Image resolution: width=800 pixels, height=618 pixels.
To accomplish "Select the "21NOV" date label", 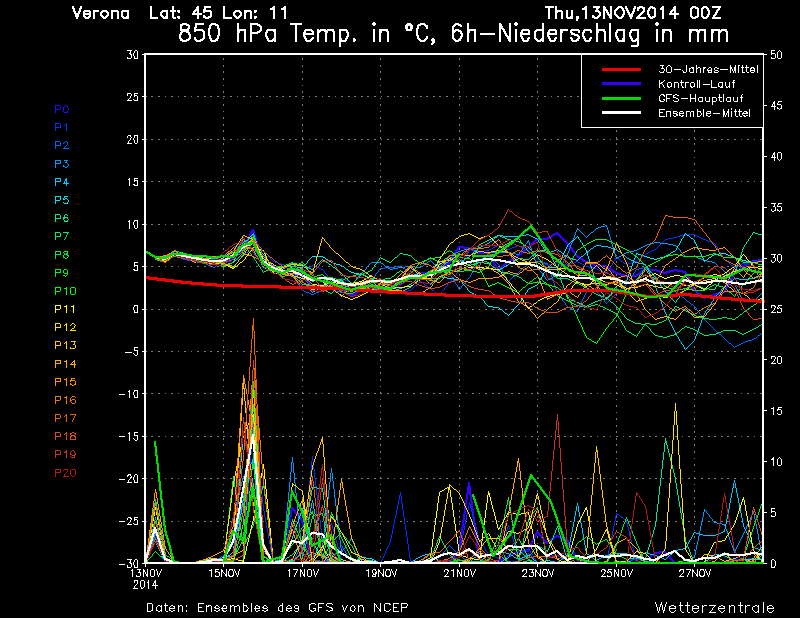I will point(459,573).
